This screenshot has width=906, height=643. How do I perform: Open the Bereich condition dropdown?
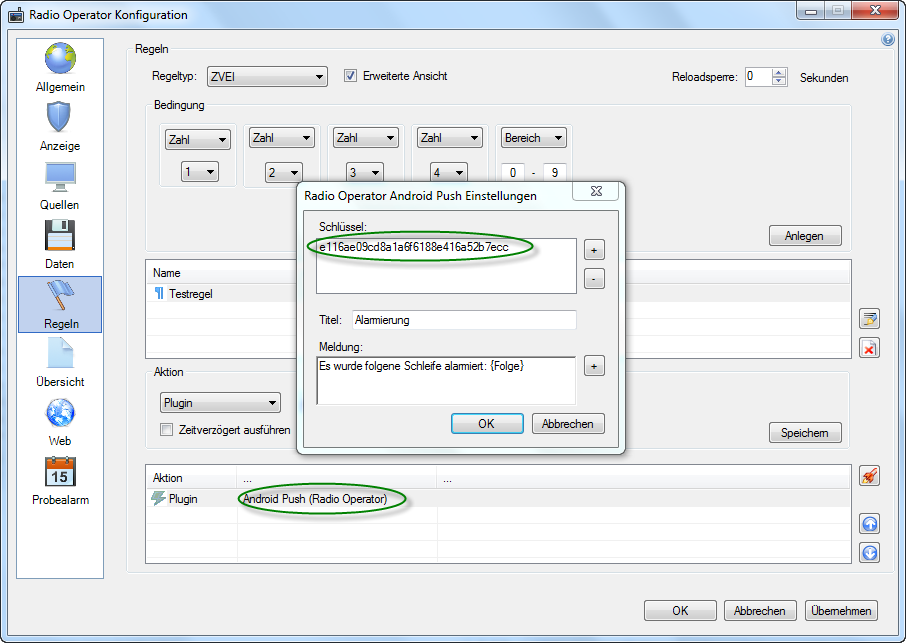coord(533,137)
